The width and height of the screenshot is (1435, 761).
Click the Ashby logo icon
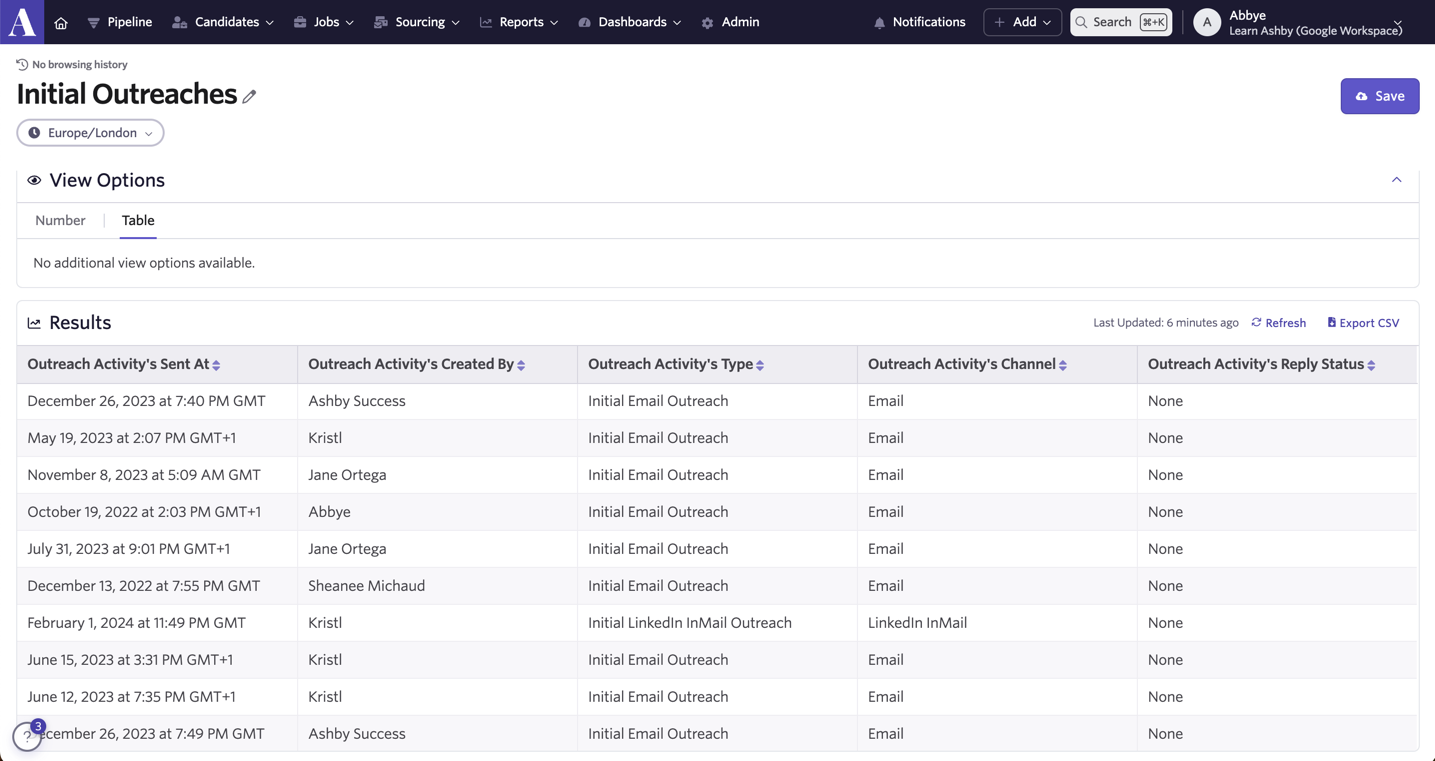22,22
